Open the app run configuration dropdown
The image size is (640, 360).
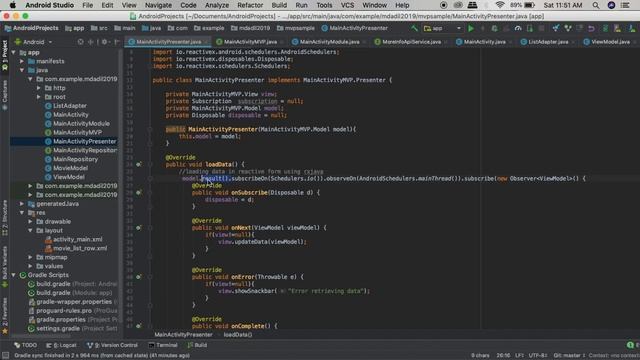(442, 28)
